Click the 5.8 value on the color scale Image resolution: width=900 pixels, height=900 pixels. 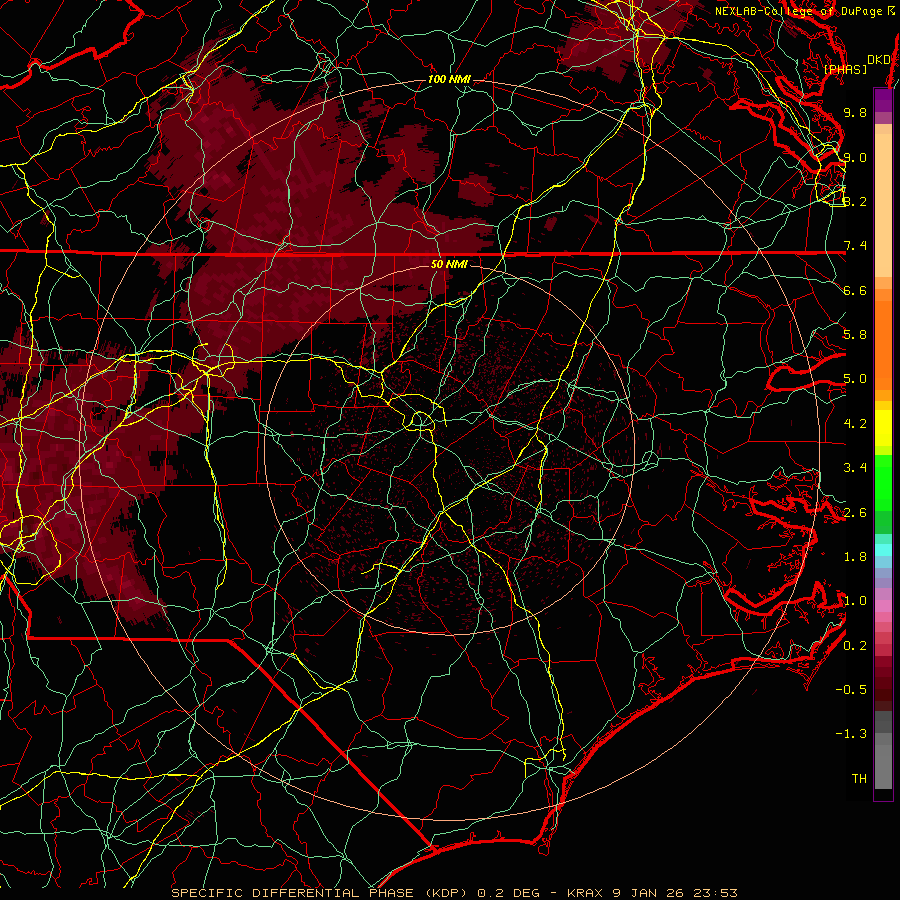[855, 335]
